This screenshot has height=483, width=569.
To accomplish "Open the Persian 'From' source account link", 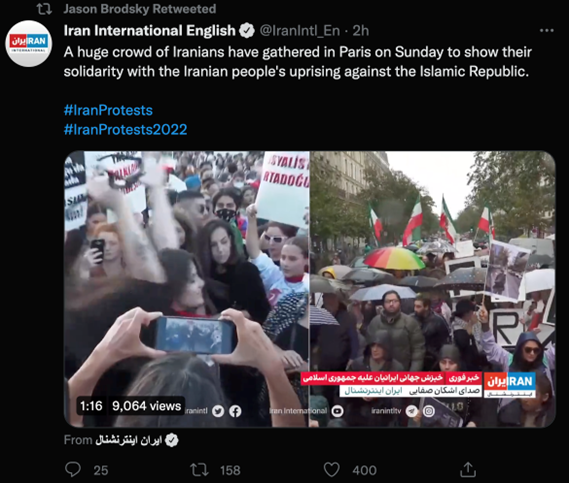I will (128, 440).
